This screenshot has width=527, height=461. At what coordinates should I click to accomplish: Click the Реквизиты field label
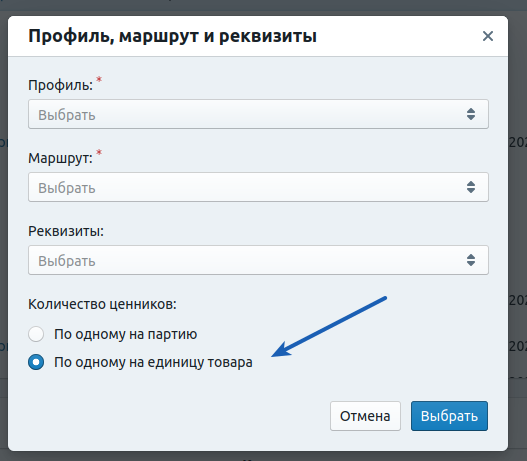[66, 231]
